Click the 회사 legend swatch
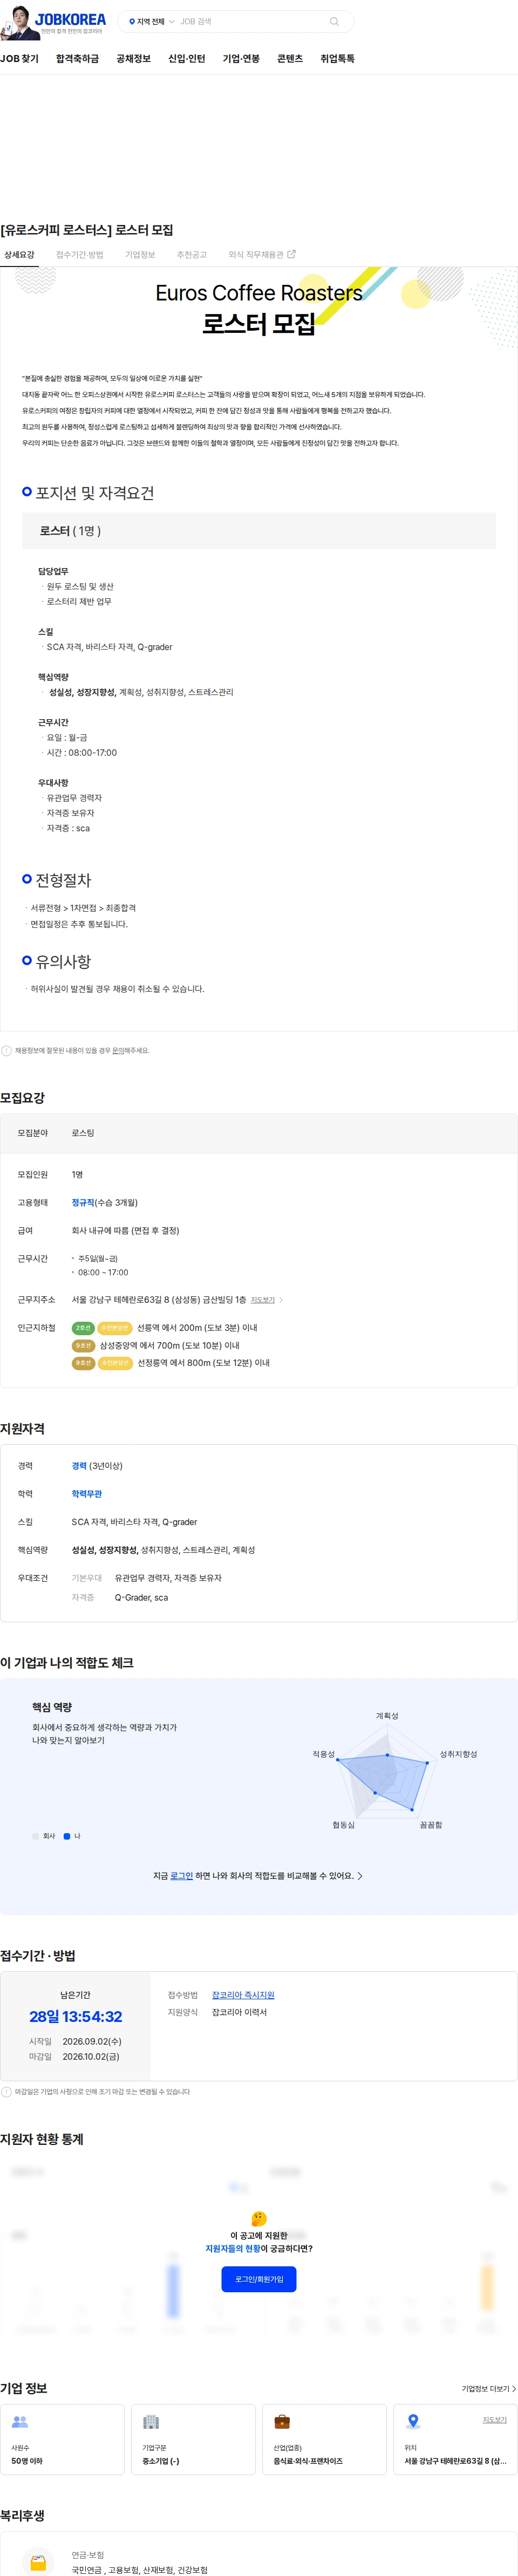Screen dimensions: 518x2576 click(35, 1836)
